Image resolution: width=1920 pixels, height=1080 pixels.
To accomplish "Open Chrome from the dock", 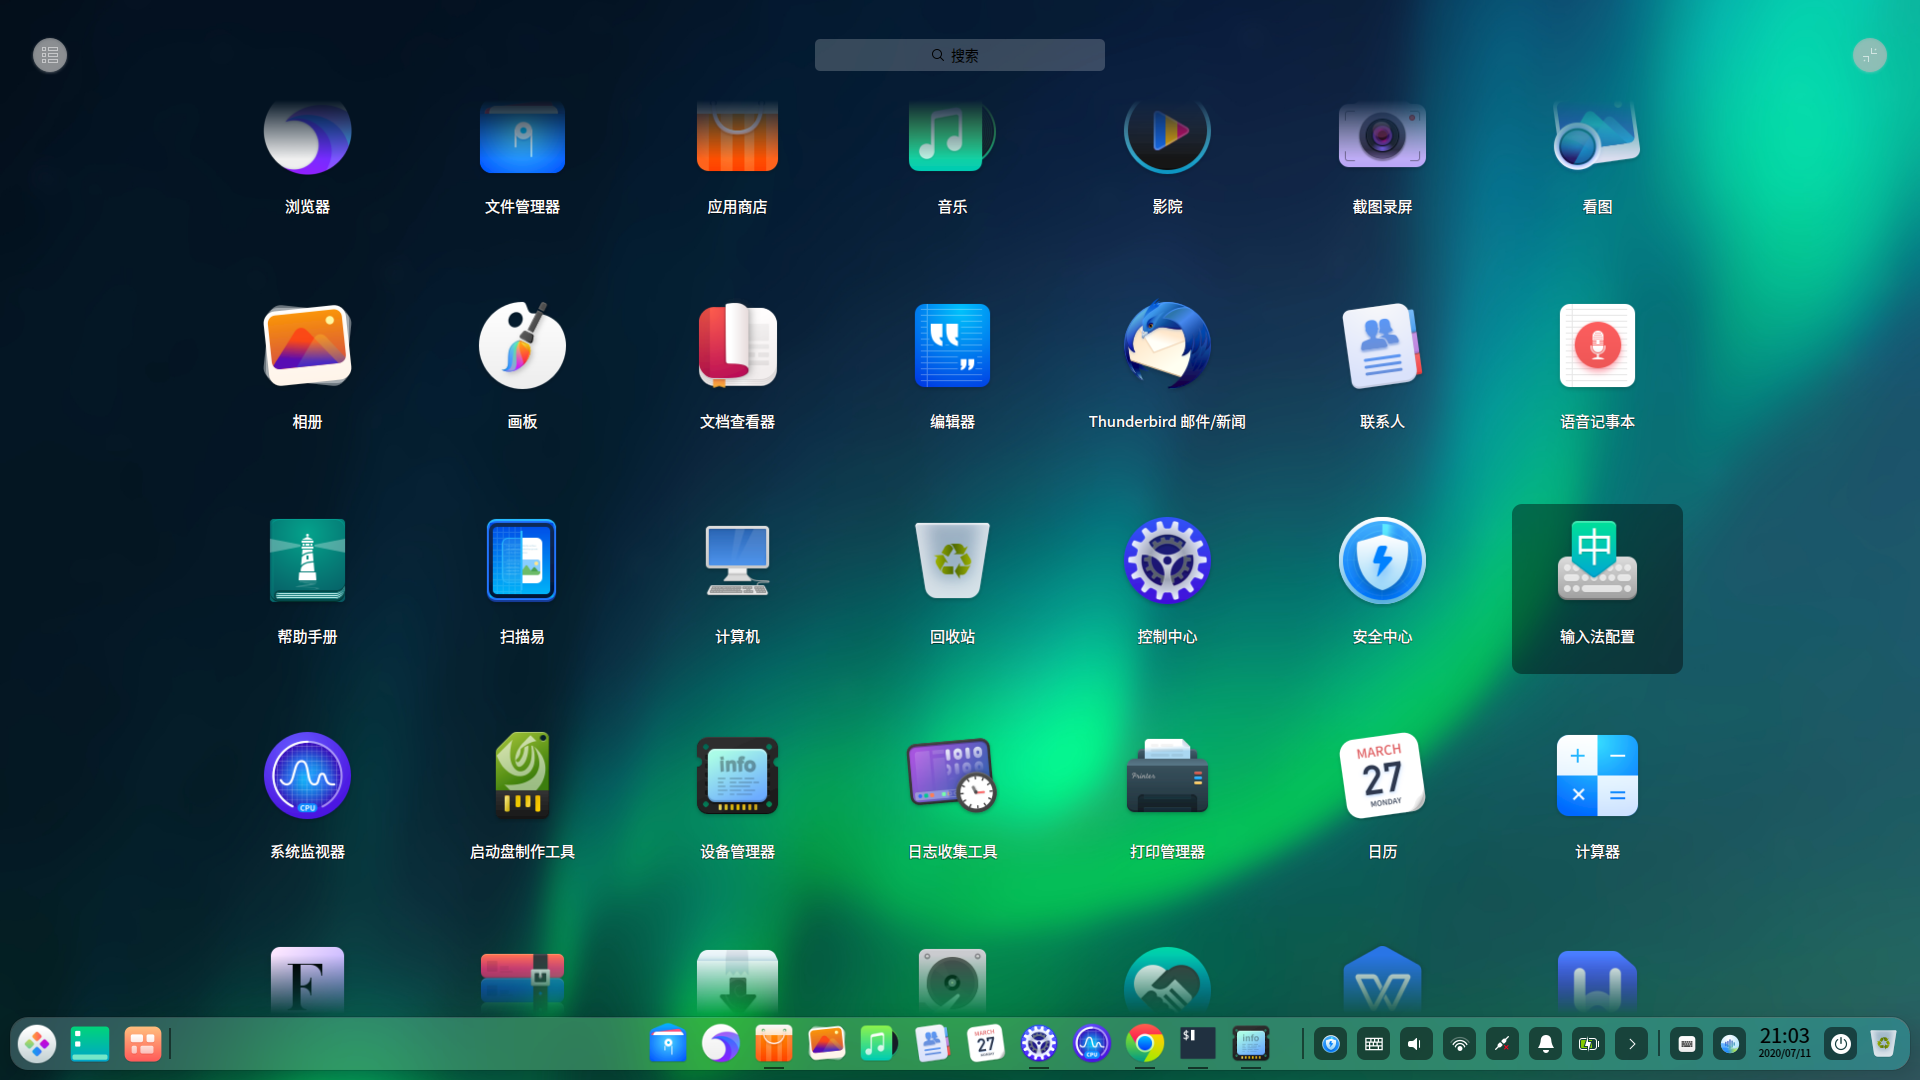I will coord(1145,1044).
